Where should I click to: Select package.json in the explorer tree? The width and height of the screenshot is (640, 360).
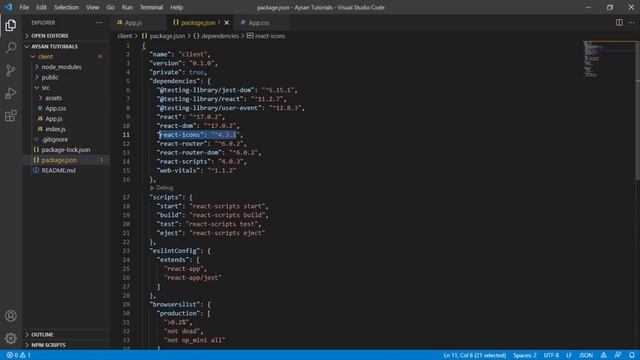tap(66, 160)
